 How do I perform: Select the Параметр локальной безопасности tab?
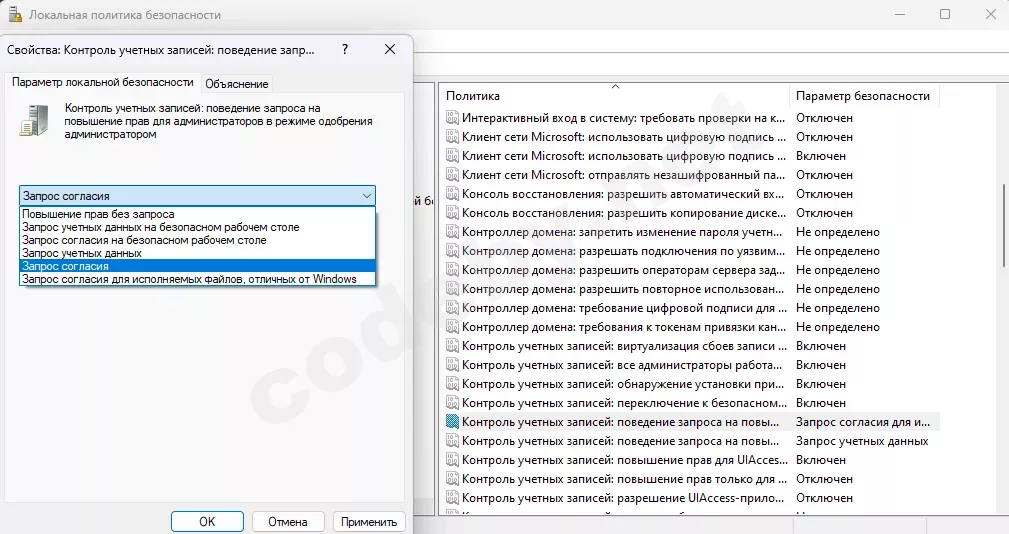102,82
